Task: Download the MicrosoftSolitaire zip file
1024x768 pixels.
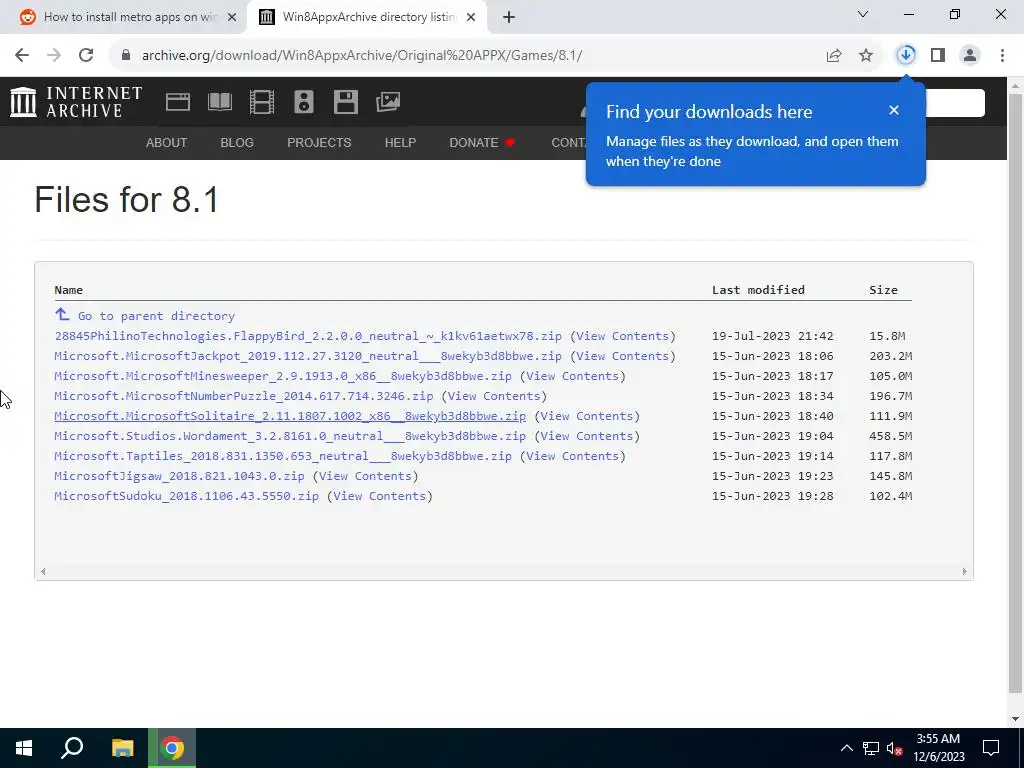Action: pyautogui.click(x=290, y=416)
